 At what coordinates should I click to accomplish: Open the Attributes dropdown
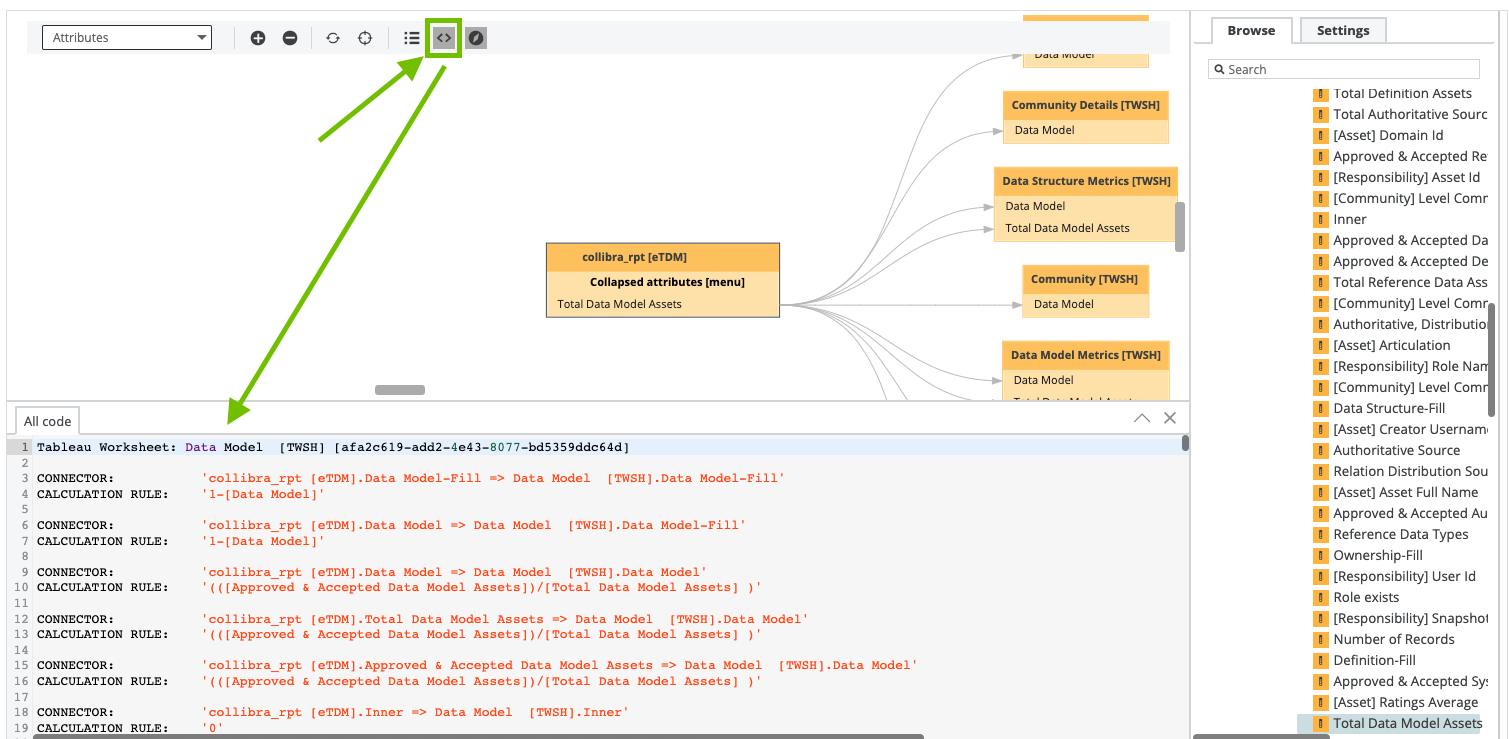[127, 38]
